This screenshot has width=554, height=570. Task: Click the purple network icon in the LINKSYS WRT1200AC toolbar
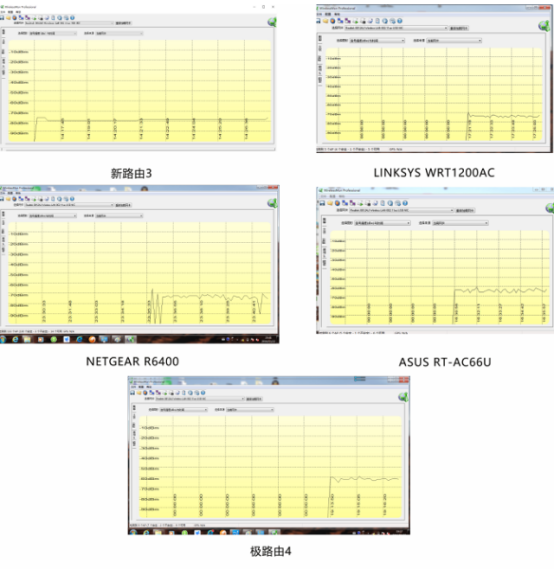348,21
